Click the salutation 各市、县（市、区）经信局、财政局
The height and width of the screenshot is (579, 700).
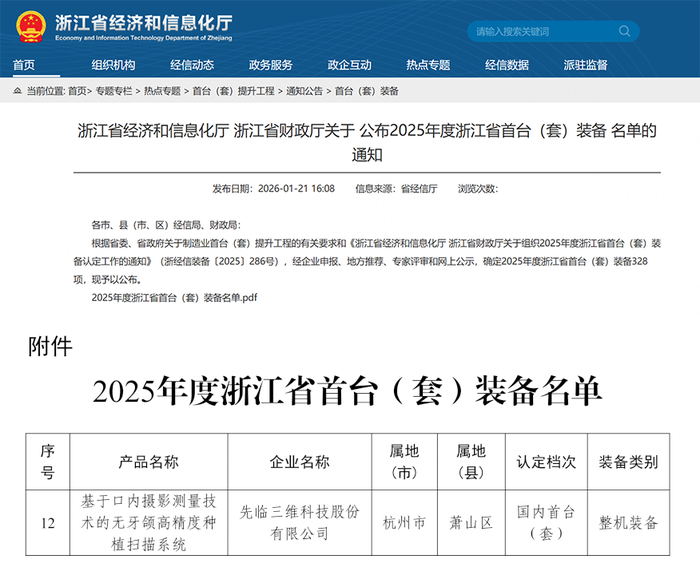166,225
